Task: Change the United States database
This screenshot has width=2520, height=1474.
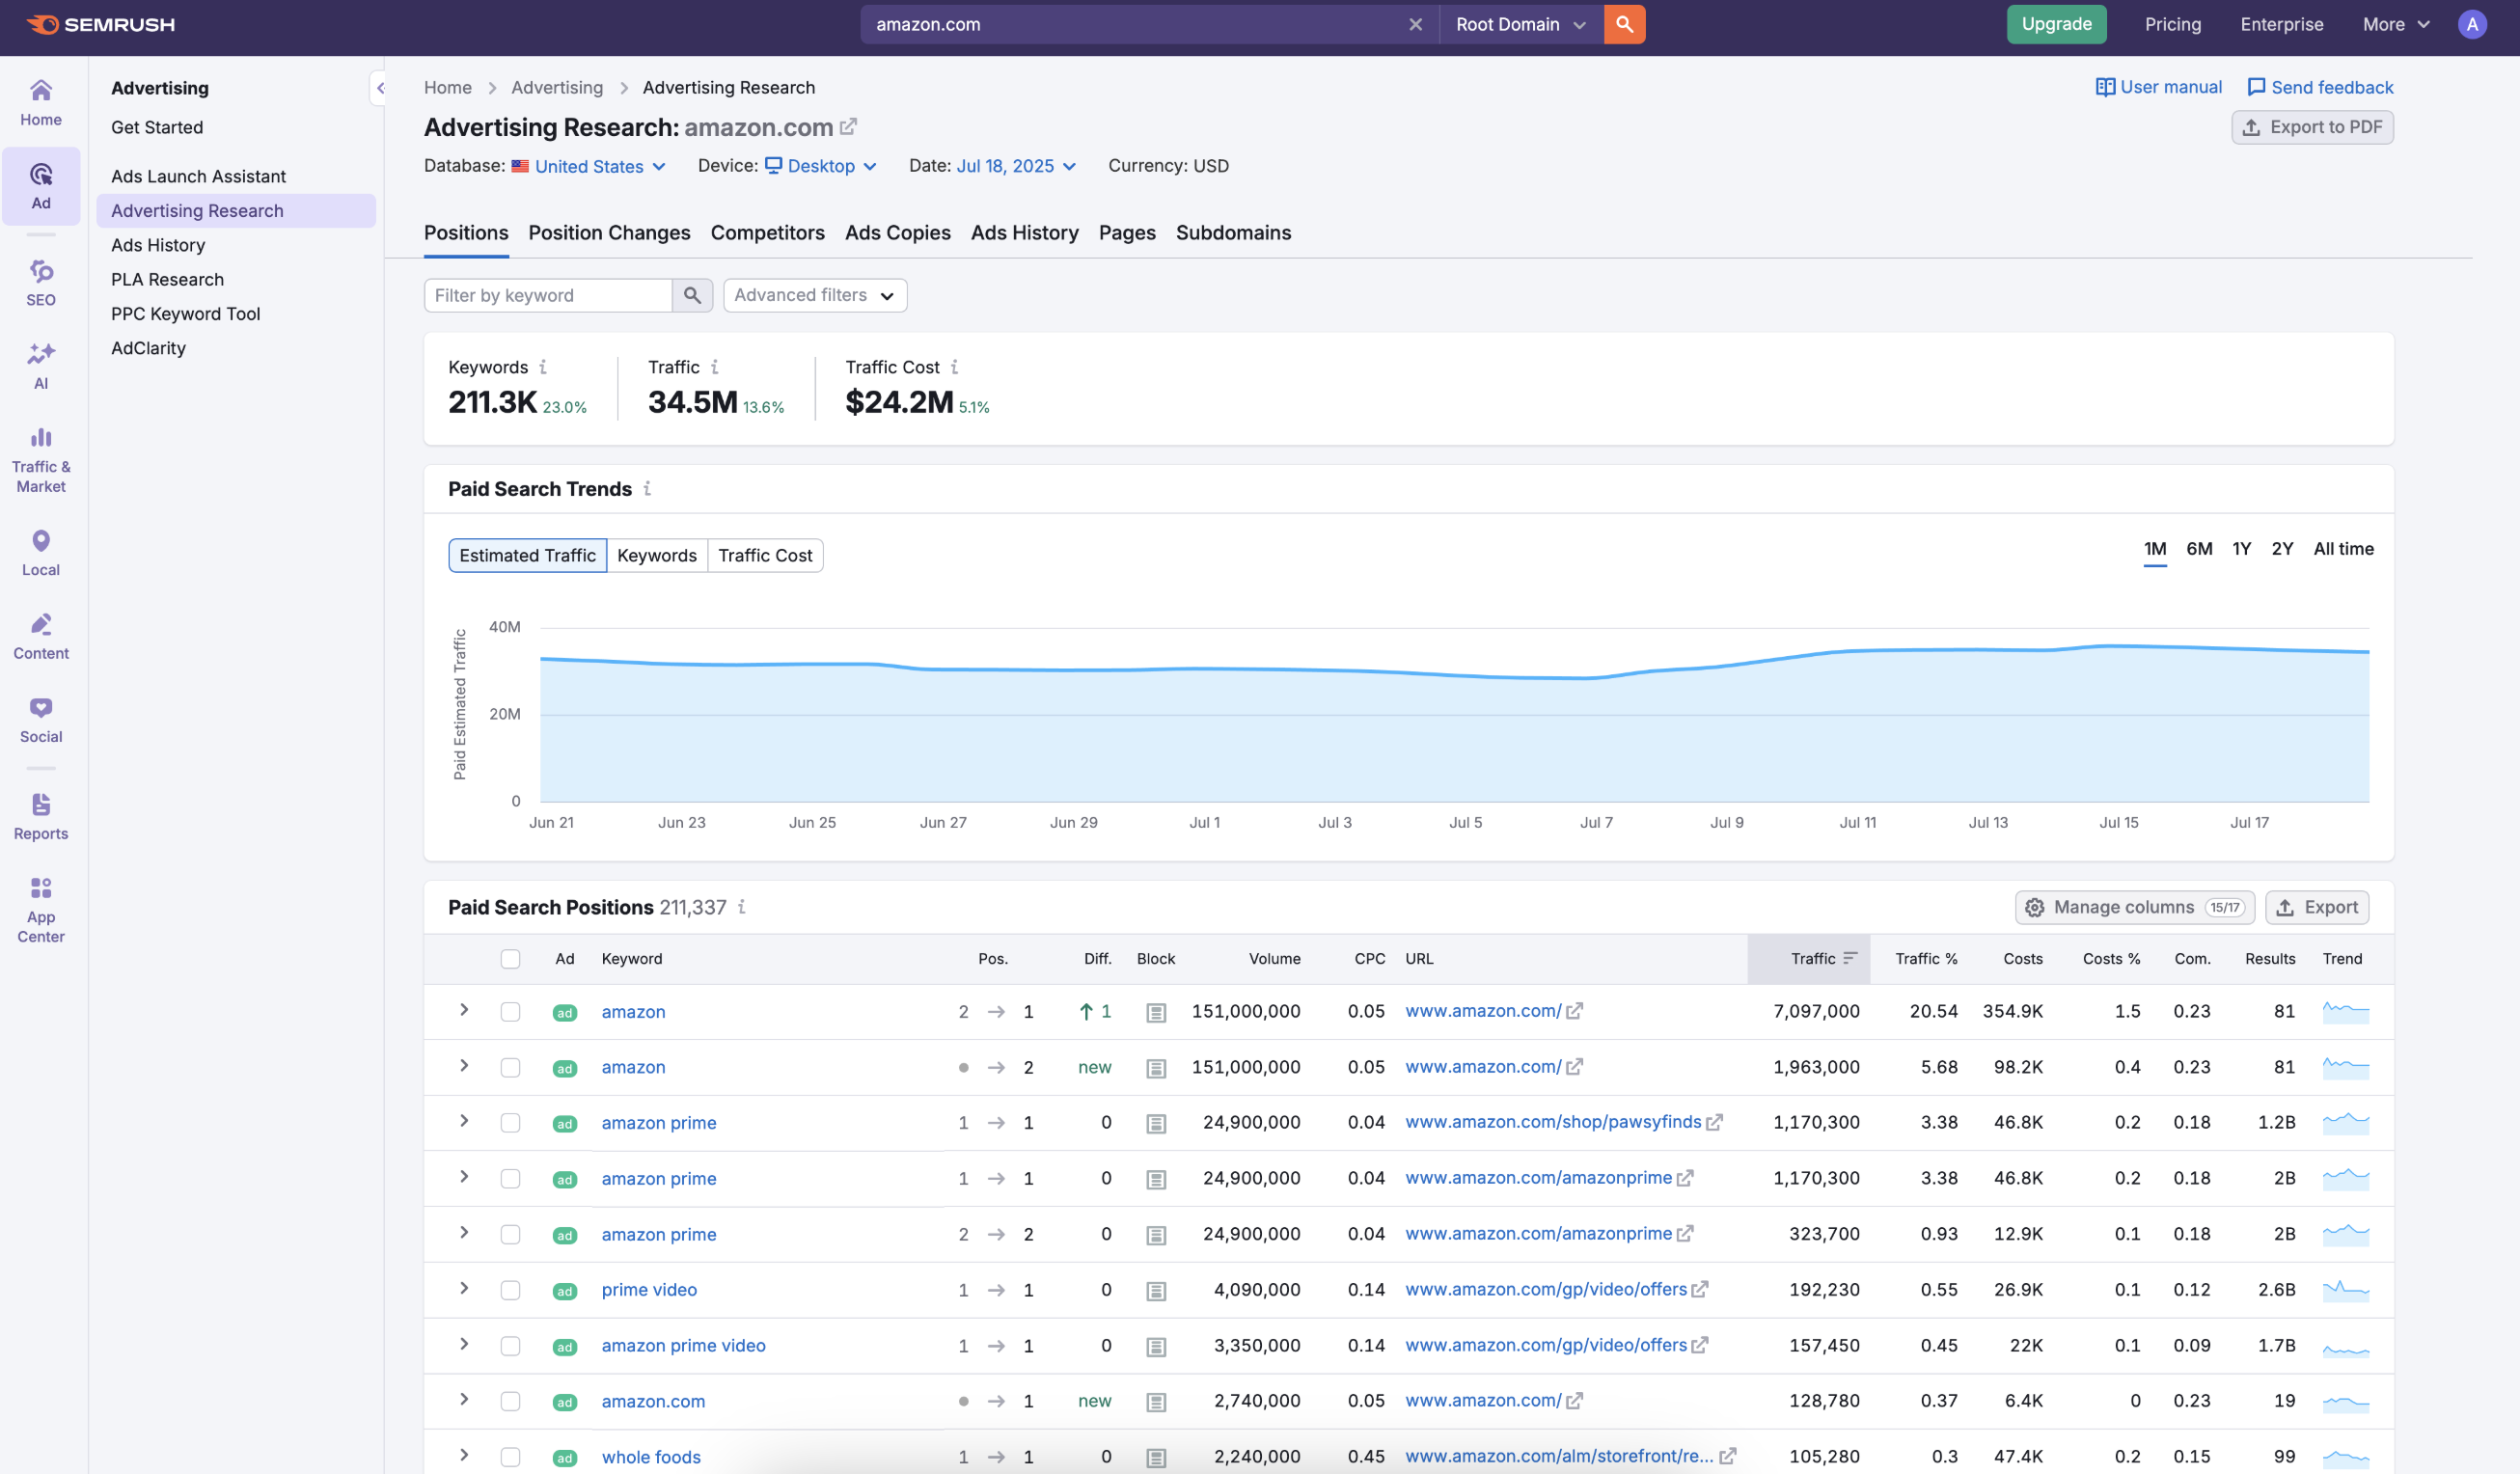Action: [x=589, y=166]
